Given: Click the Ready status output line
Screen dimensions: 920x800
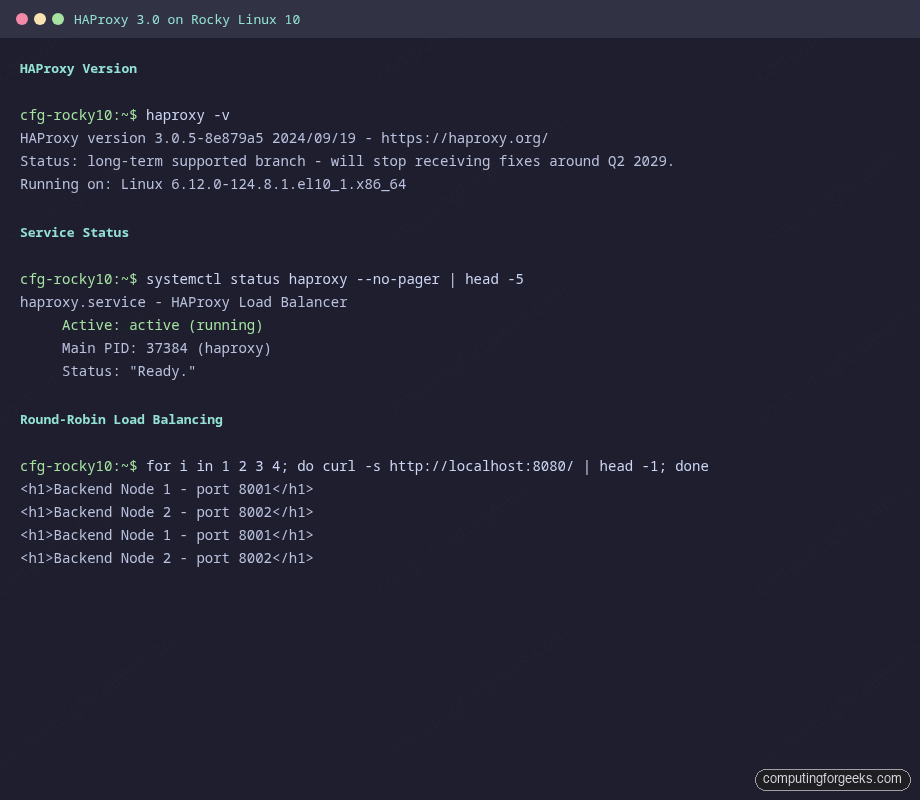Looking at the screenshot, I should tap(128, 371).
